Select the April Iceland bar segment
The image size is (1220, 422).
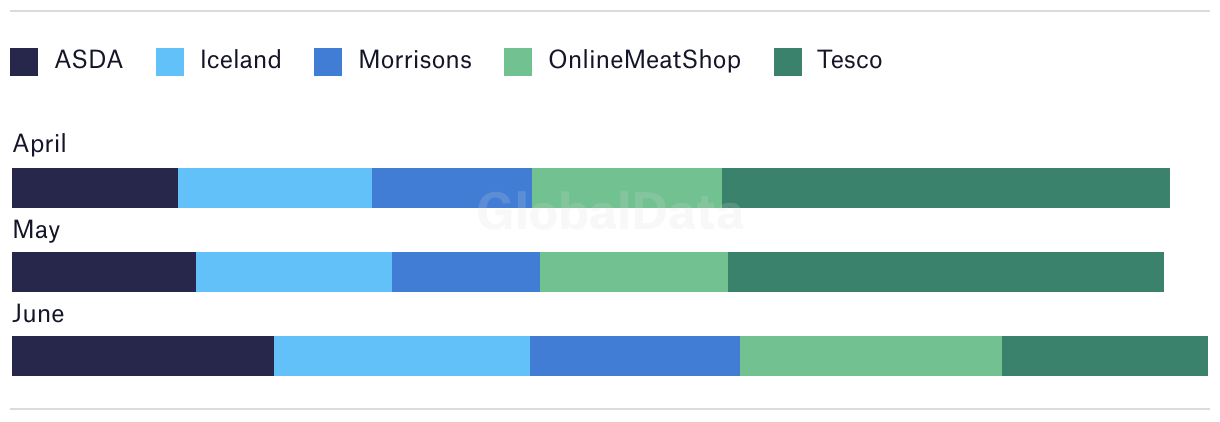275,188
